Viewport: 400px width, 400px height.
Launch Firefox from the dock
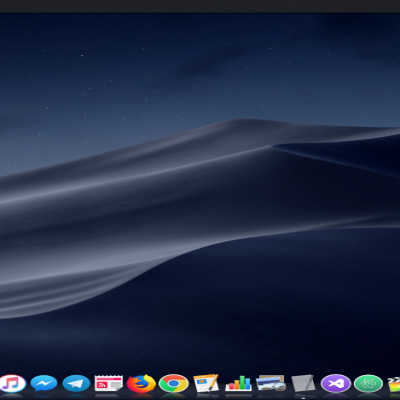point(141,383)
